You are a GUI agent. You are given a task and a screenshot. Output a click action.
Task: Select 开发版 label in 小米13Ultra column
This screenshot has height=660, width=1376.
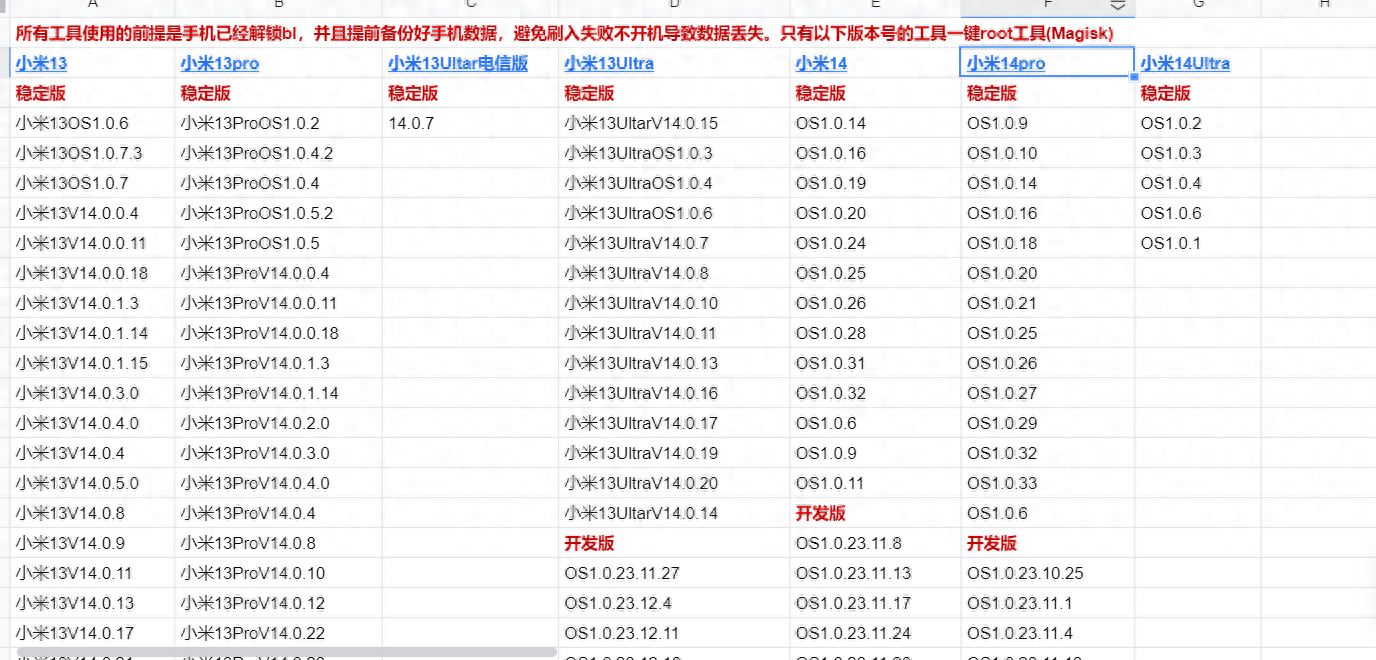pyautogui.click(x=589, y=543)
